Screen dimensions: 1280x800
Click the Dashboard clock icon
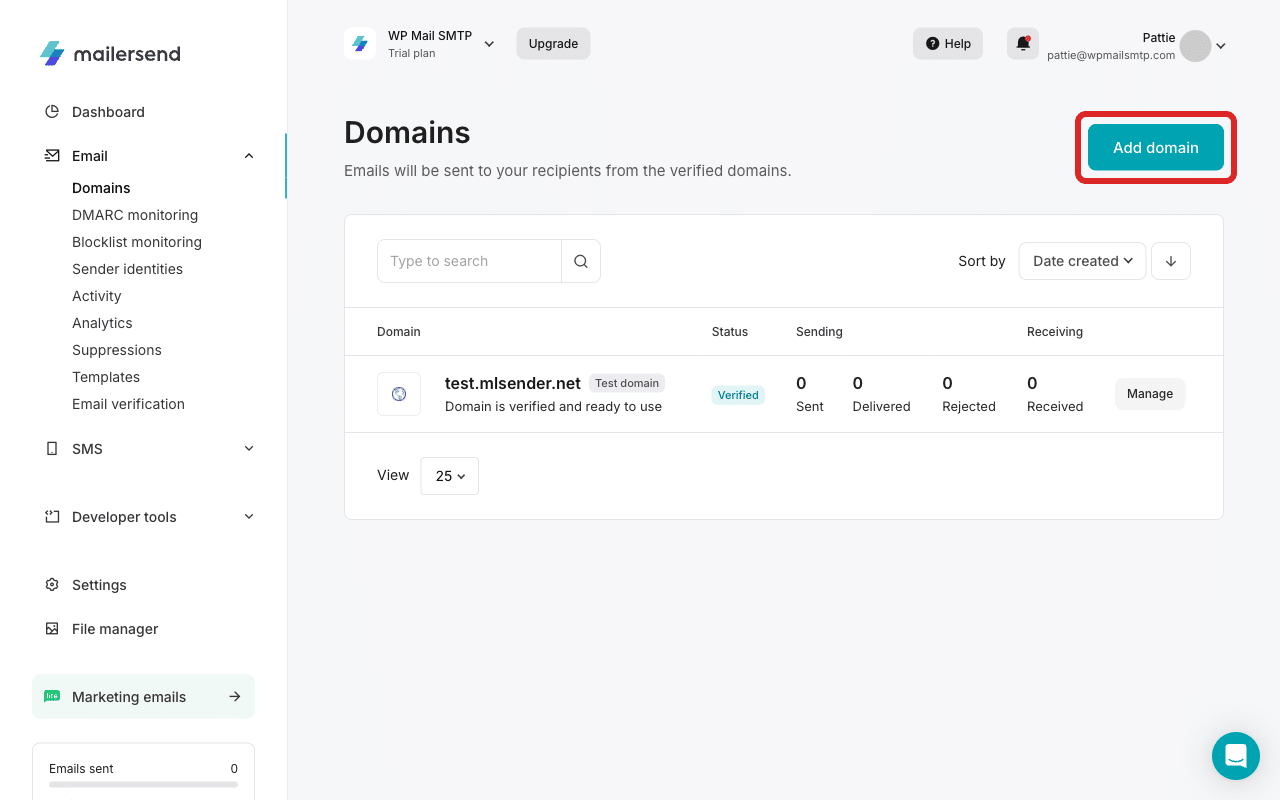51,111
